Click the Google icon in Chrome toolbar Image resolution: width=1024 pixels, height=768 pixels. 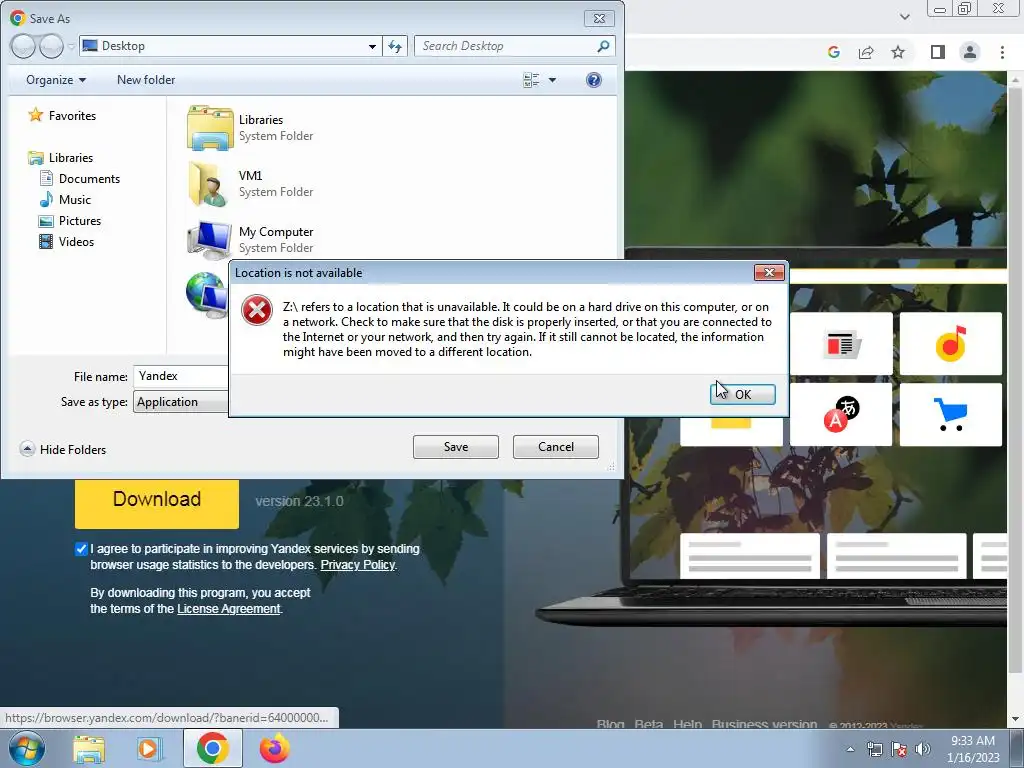pyautogui.click(x=833, y=52)
